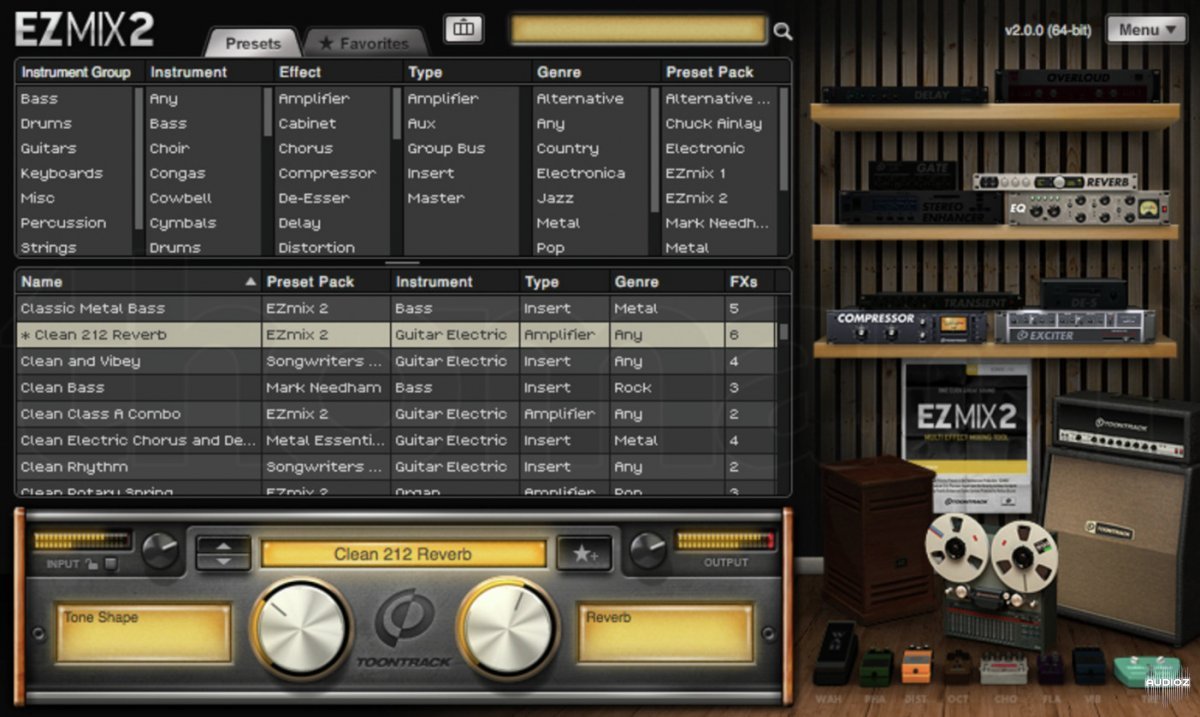Open the preset browser book icon

click(x=463, y=29)
